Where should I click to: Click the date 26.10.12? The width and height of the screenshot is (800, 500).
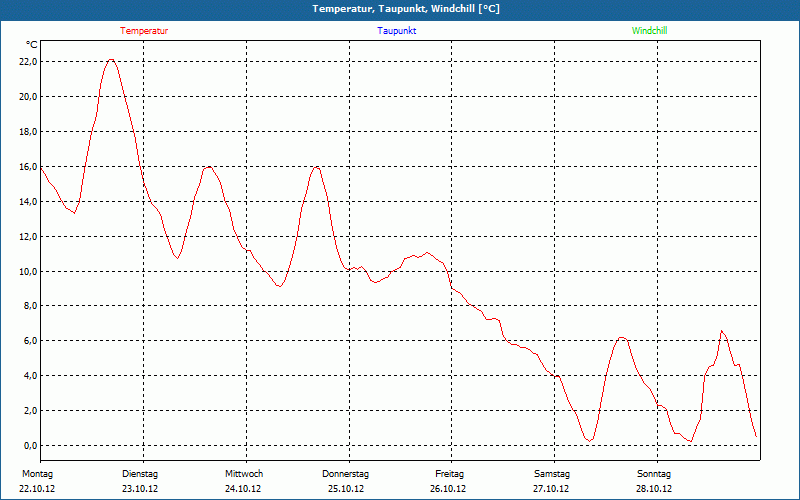tap(448, 489)
